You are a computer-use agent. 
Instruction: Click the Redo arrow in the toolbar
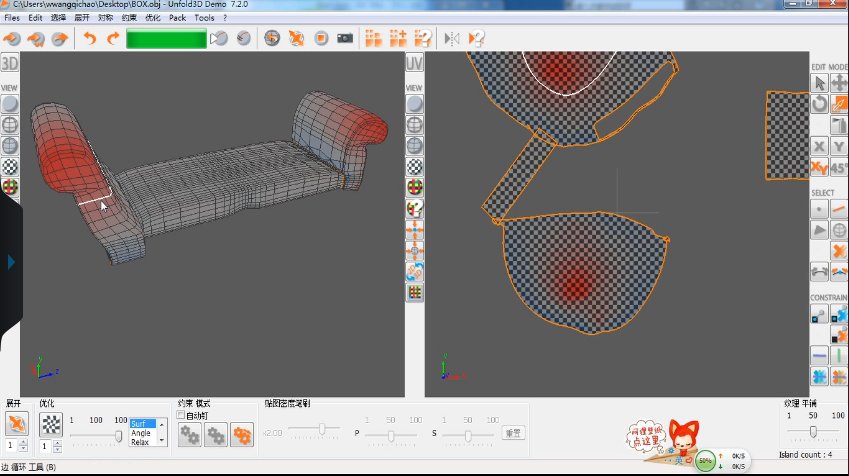click(x=113, y=39)
